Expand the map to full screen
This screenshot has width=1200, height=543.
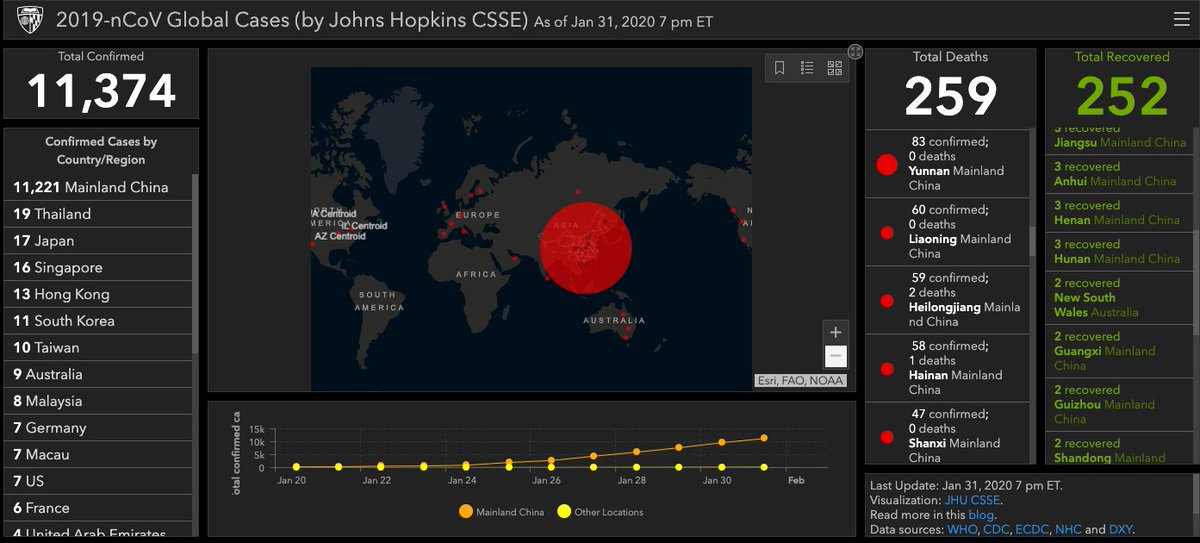click(855, 51)
